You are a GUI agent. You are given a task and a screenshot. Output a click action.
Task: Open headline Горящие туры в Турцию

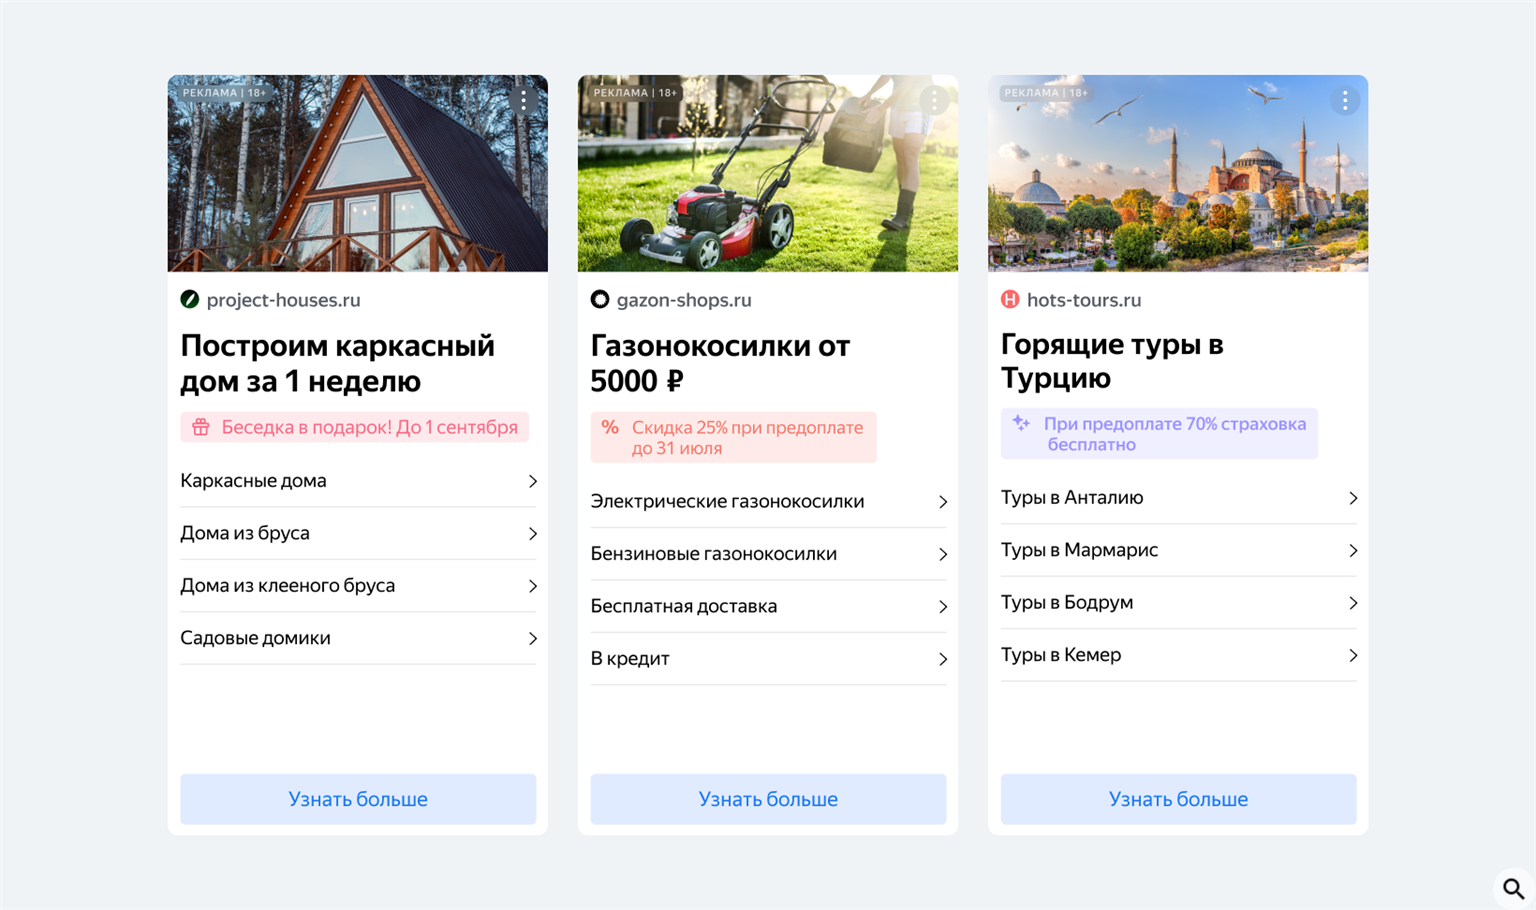(x=1112, y=361)
